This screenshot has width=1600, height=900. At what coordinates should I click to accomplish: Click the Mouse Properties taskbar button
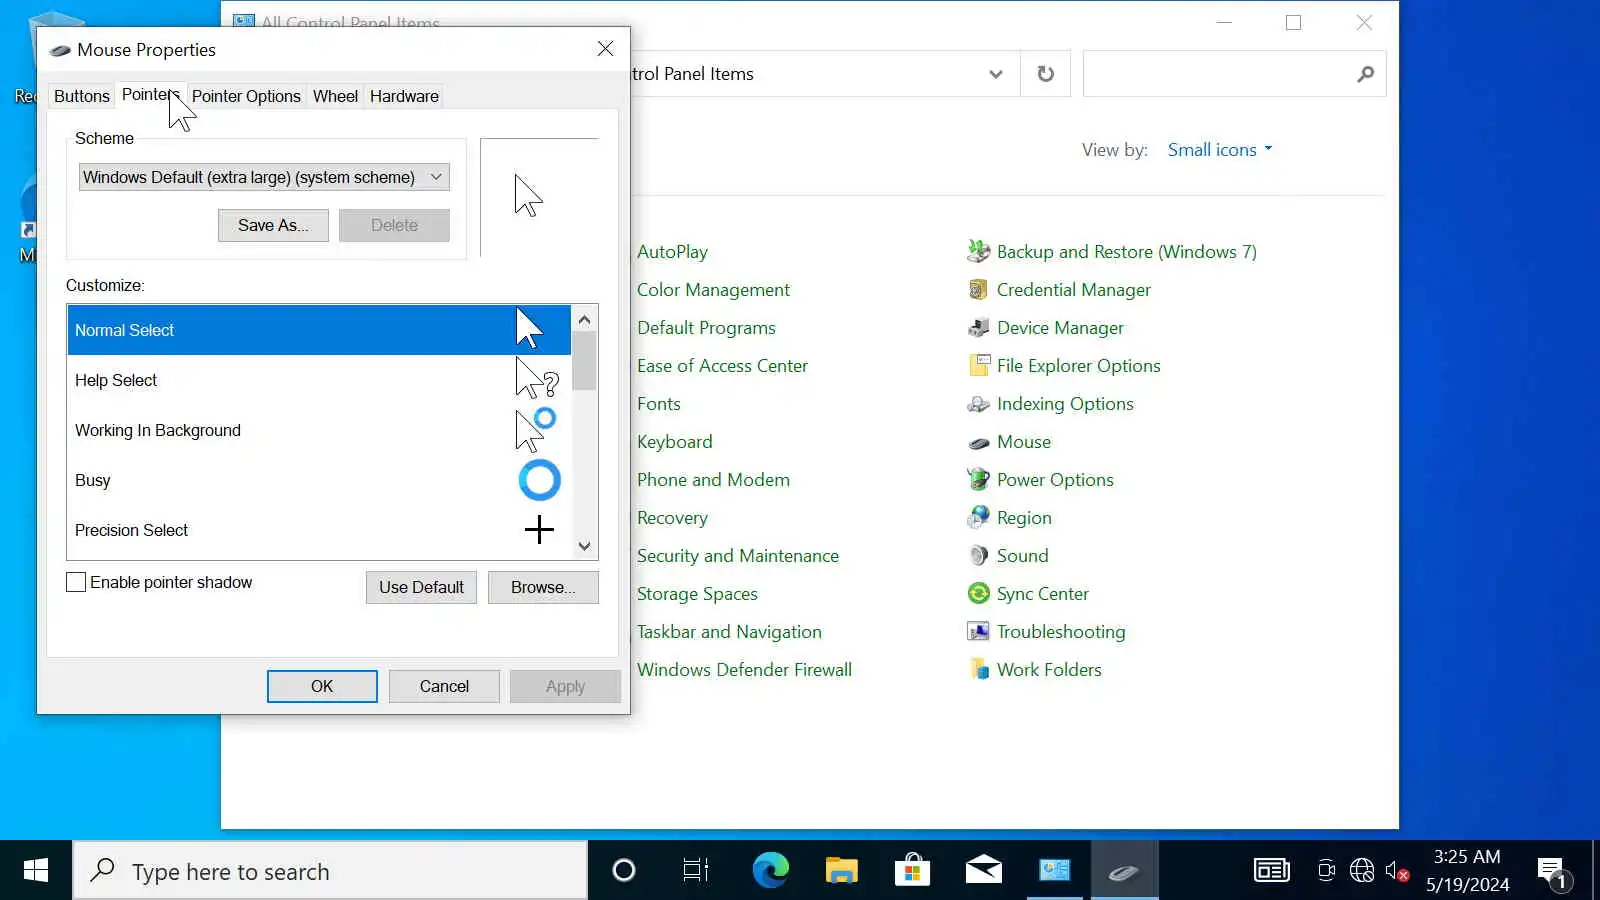coord(1124,871)
